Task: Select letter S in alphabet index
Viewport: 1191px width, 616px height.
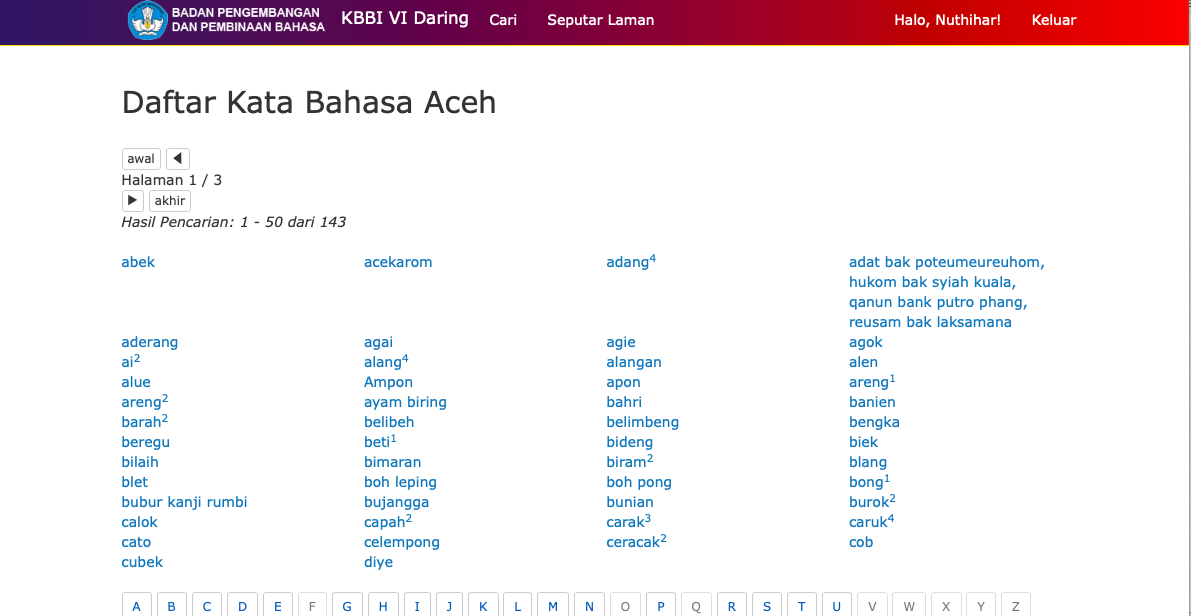Action: [x=767, y=606]
